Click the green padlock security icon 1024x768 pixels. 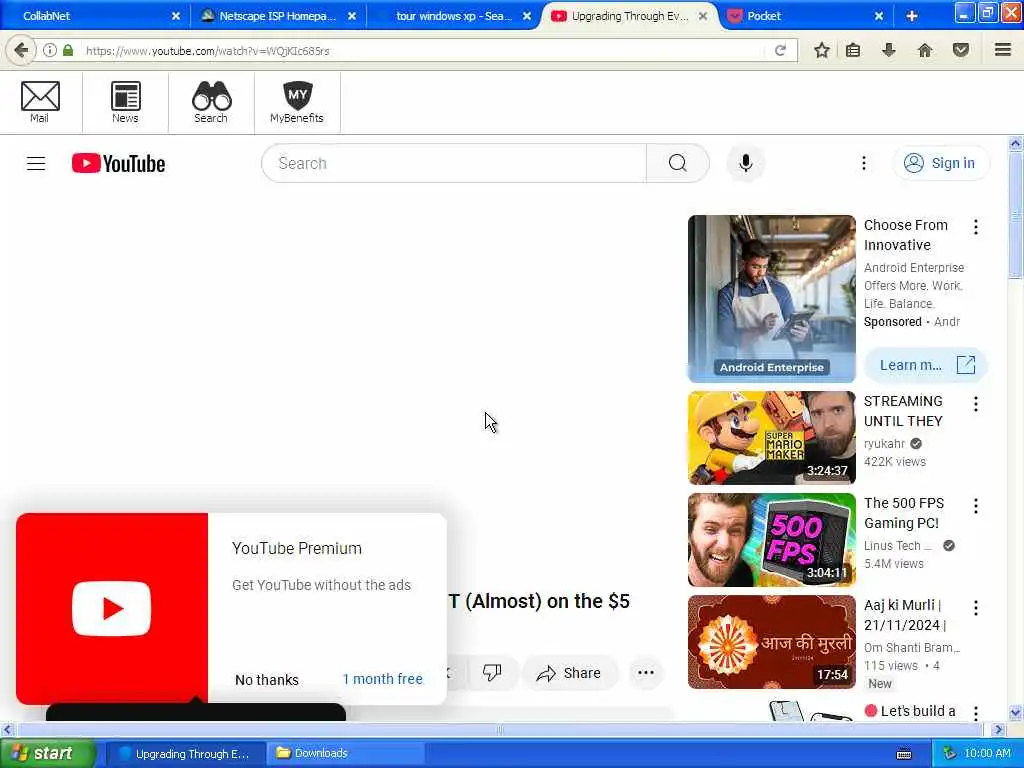pyautogui.click(x=68, y=50)
